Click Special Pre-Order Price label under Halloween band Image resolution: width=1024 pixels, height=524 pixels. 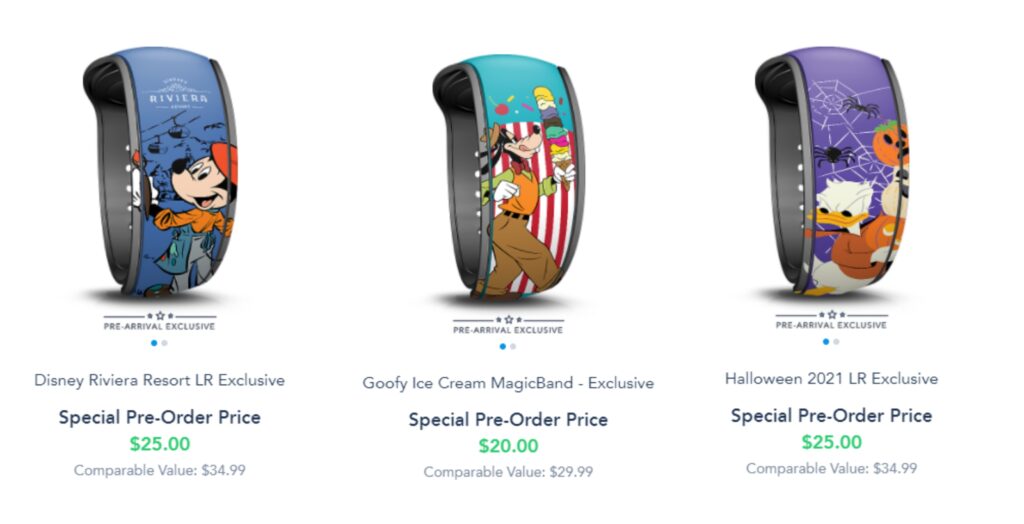click(831, 416)
